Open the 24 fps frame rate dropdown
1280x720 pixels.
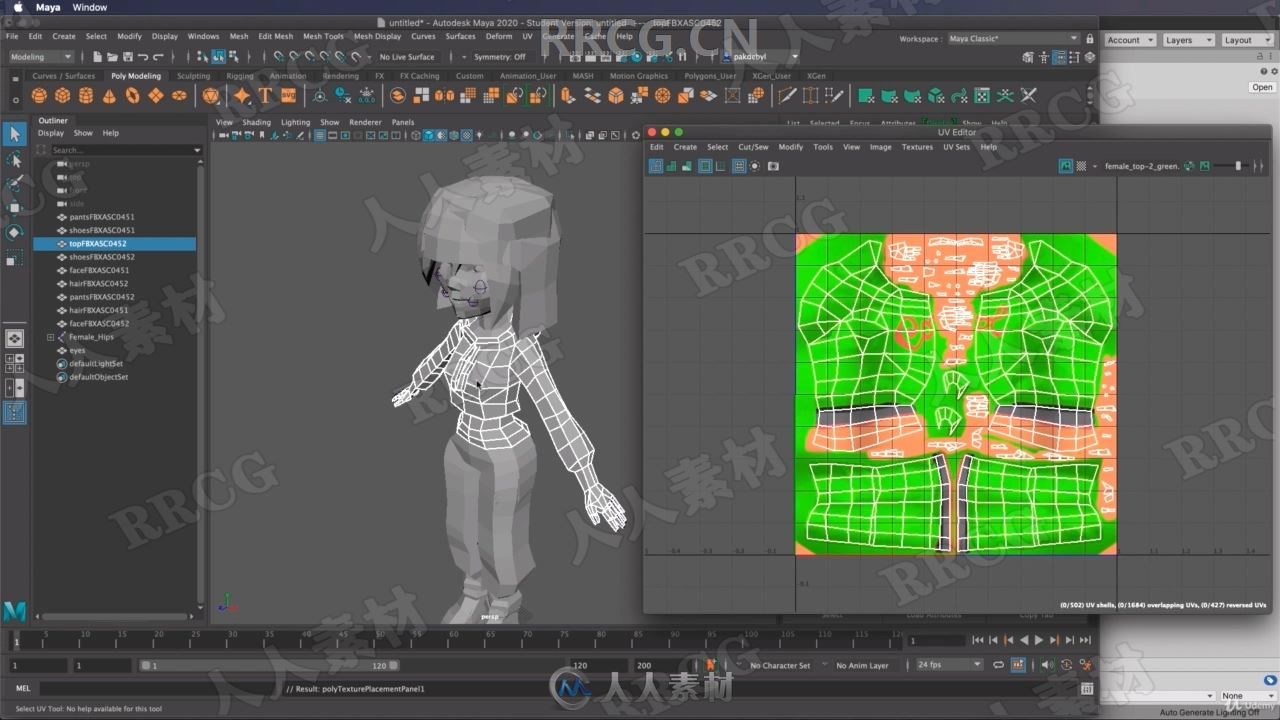[x=949, y=665]
